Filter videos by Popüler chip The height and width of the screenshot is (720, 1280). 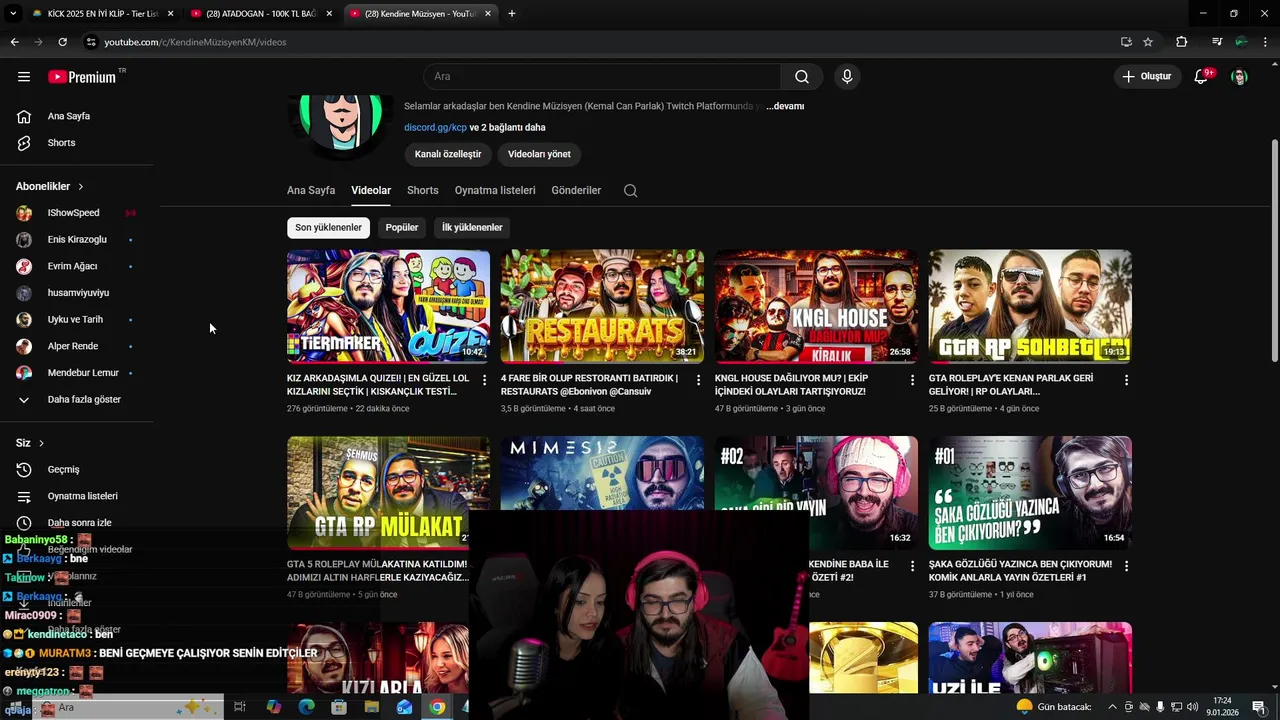pyautogui.click(x=402, y=227)
